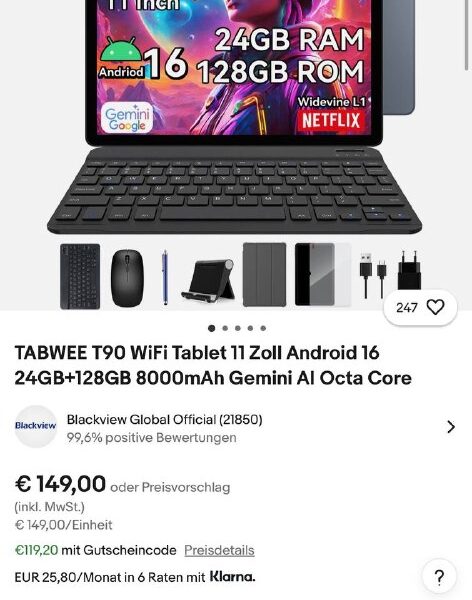Select the fifth carousel dot

[263, 328]
